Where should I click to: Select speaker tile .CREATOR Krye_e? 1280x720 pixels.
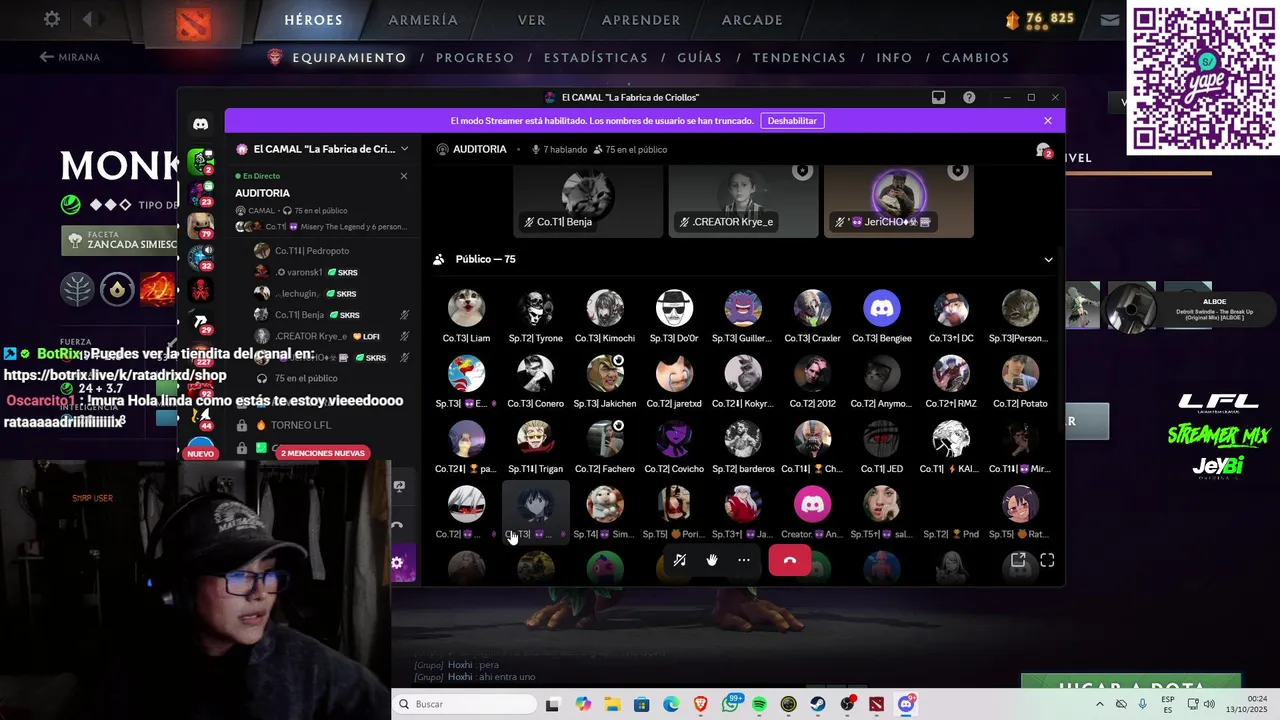[743, 201]
